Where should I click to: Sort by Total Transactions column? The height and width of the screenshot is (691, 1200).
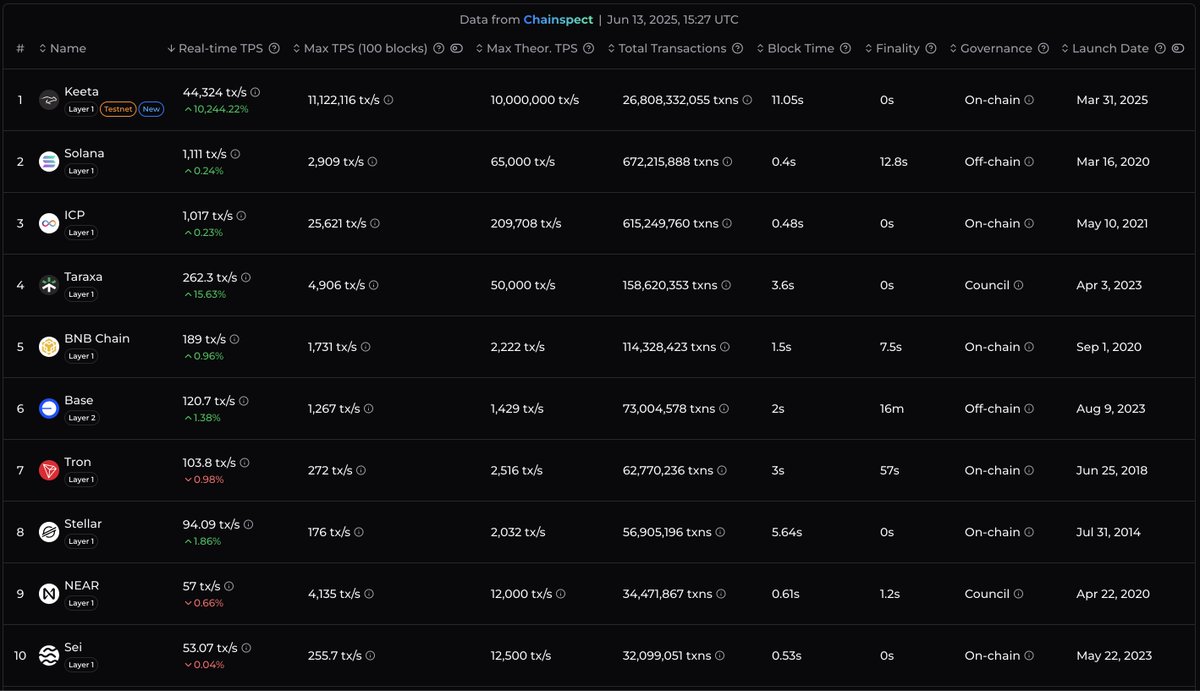(667, 48)
